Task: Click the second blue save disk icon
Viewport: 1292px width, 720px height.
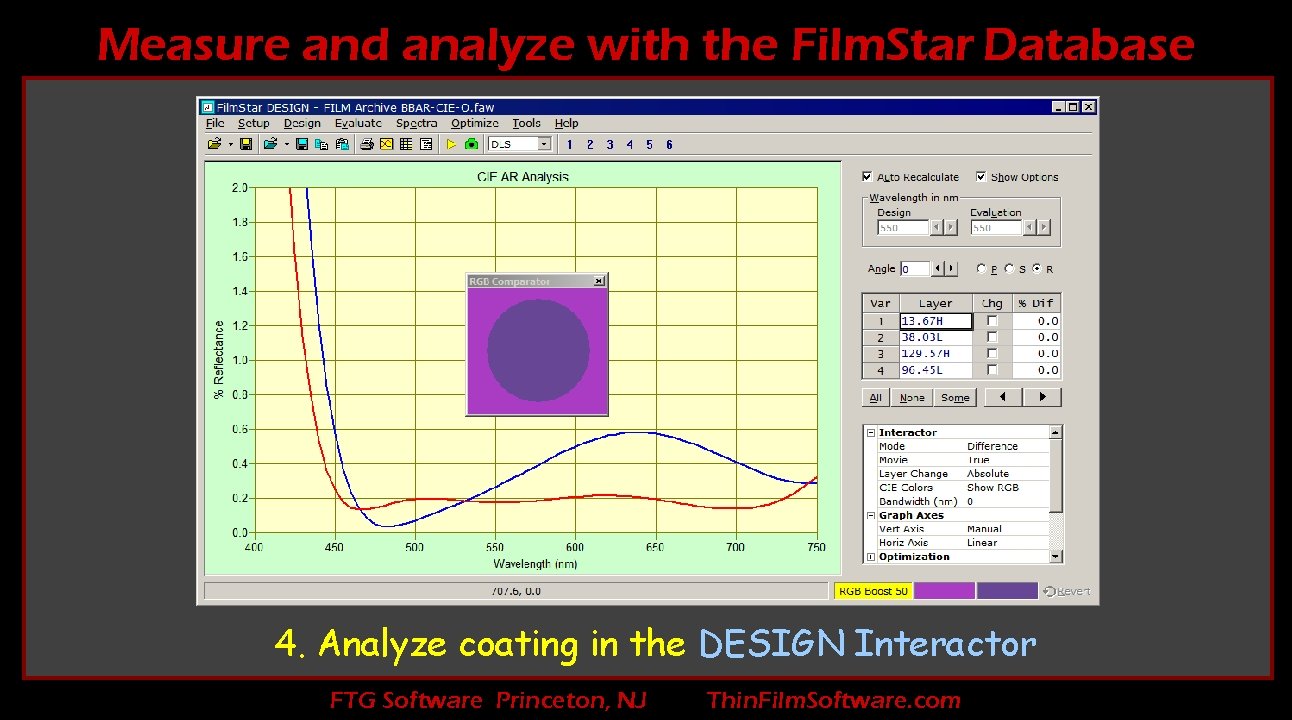Action: pyautogui.click(x=302, y=144)
